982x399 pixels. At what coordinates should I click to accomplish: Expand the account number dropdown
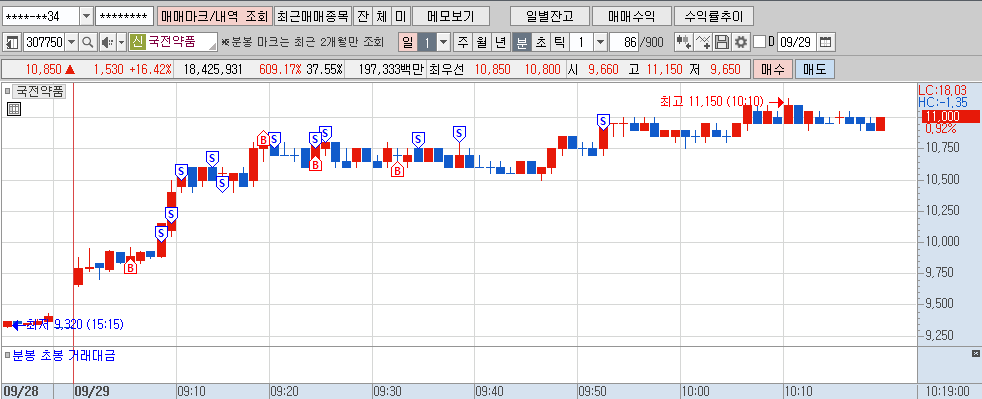86,16
